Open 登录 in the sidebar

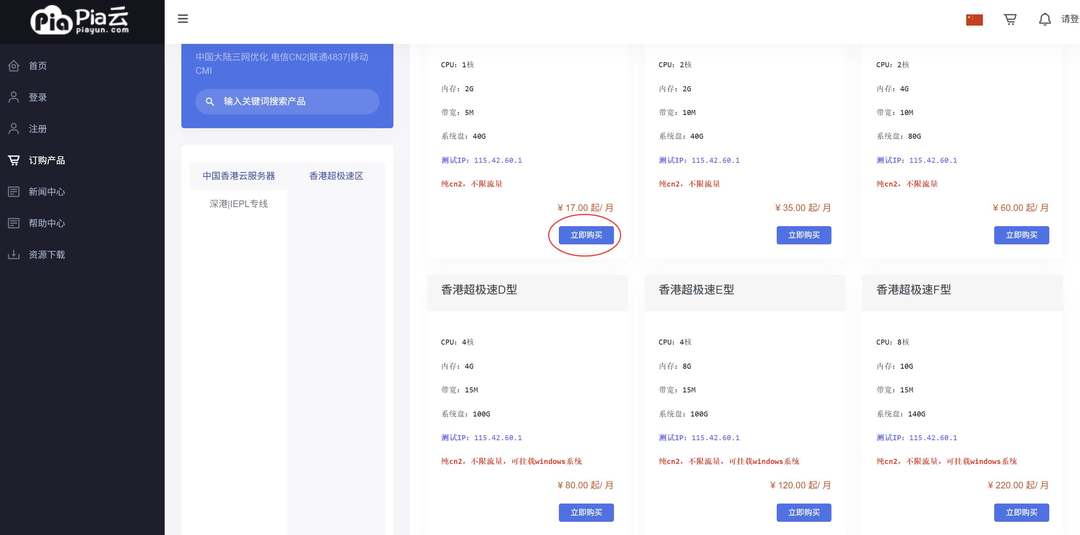tap(38, 98)
